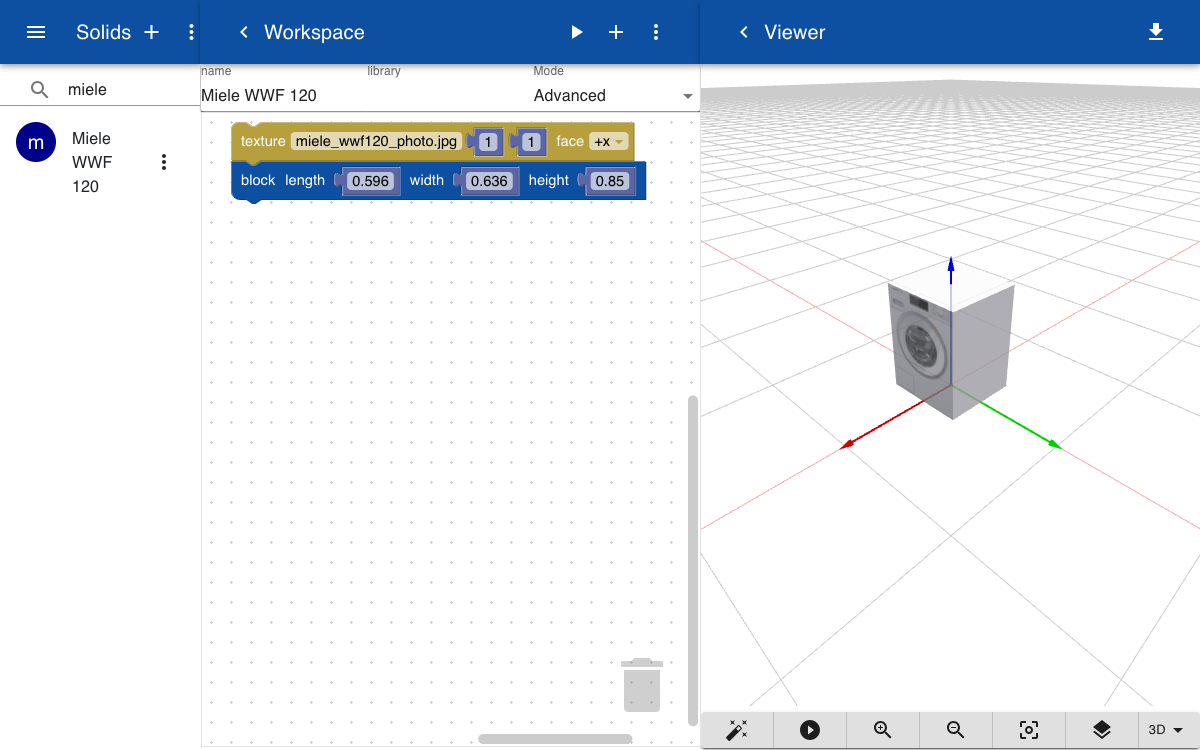This screenshot has width=1200, height=750.
Task: Click the miele search input field
Action: click(x=130, y=89)
